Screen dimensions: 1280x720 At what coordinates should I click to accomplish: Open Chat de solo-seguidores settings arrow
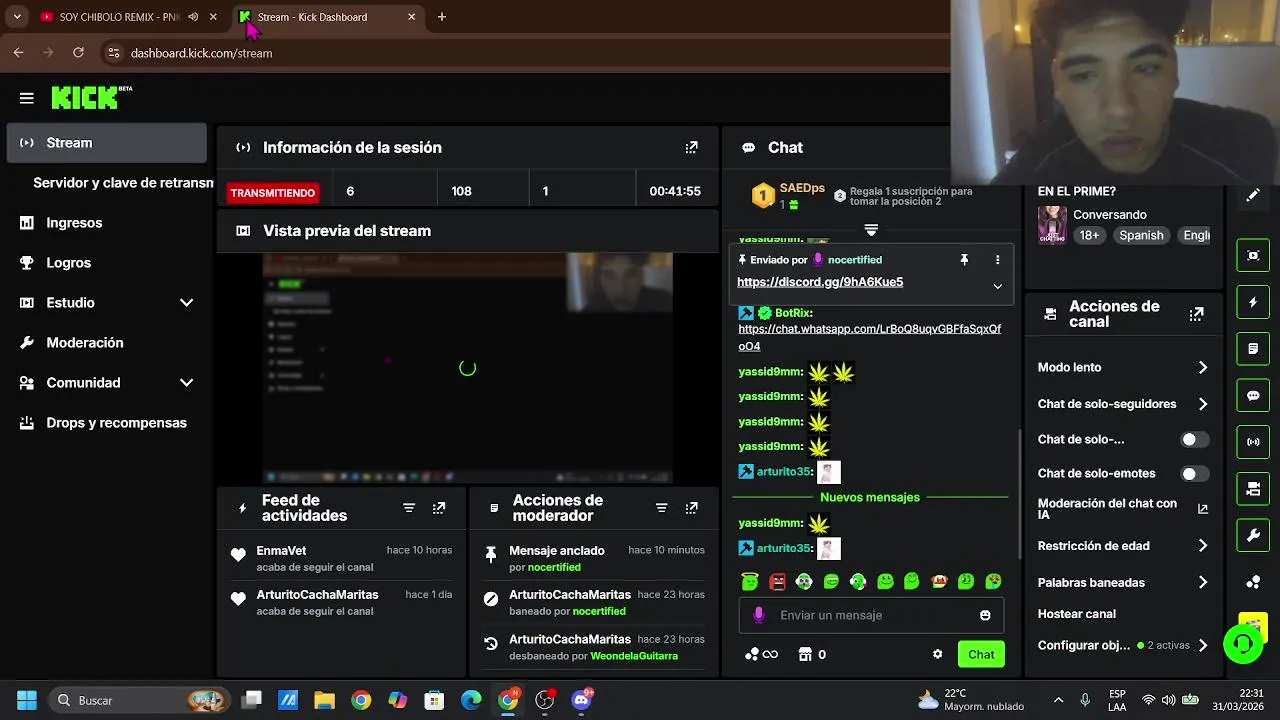pos(1203,404)
